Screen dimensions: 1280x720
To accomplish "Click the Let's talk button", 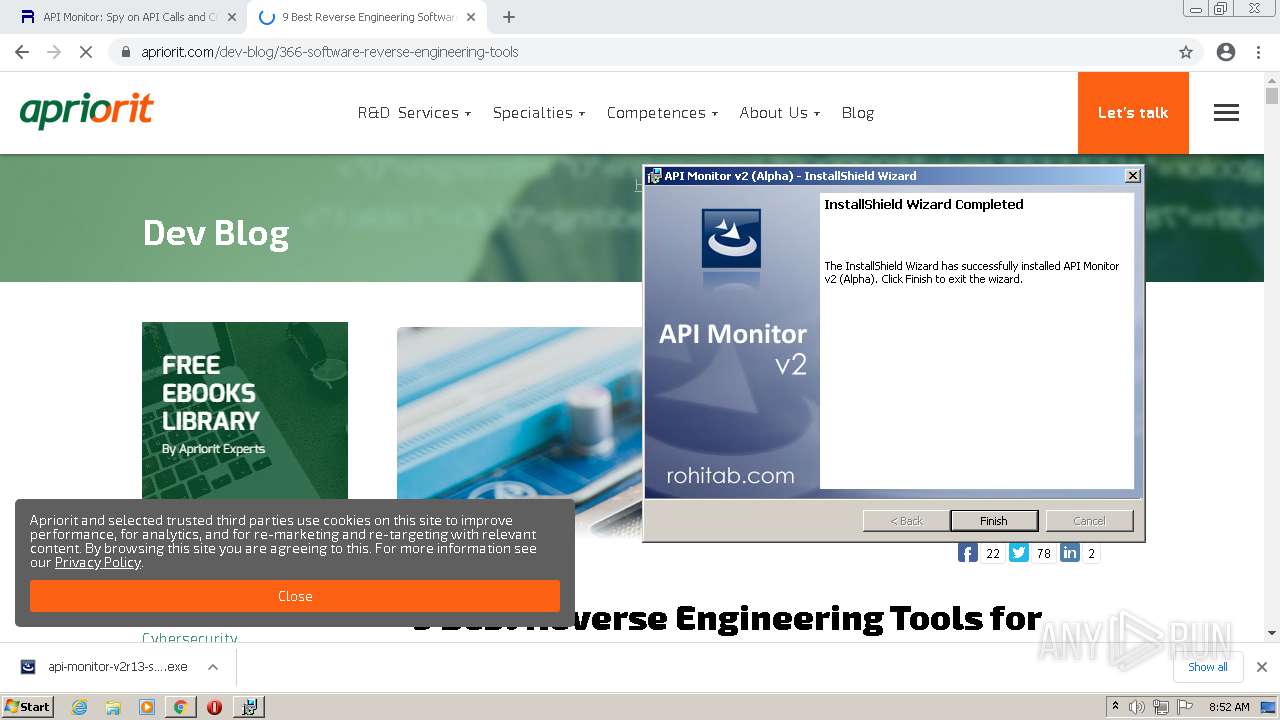I will (x=1133, y=113).
